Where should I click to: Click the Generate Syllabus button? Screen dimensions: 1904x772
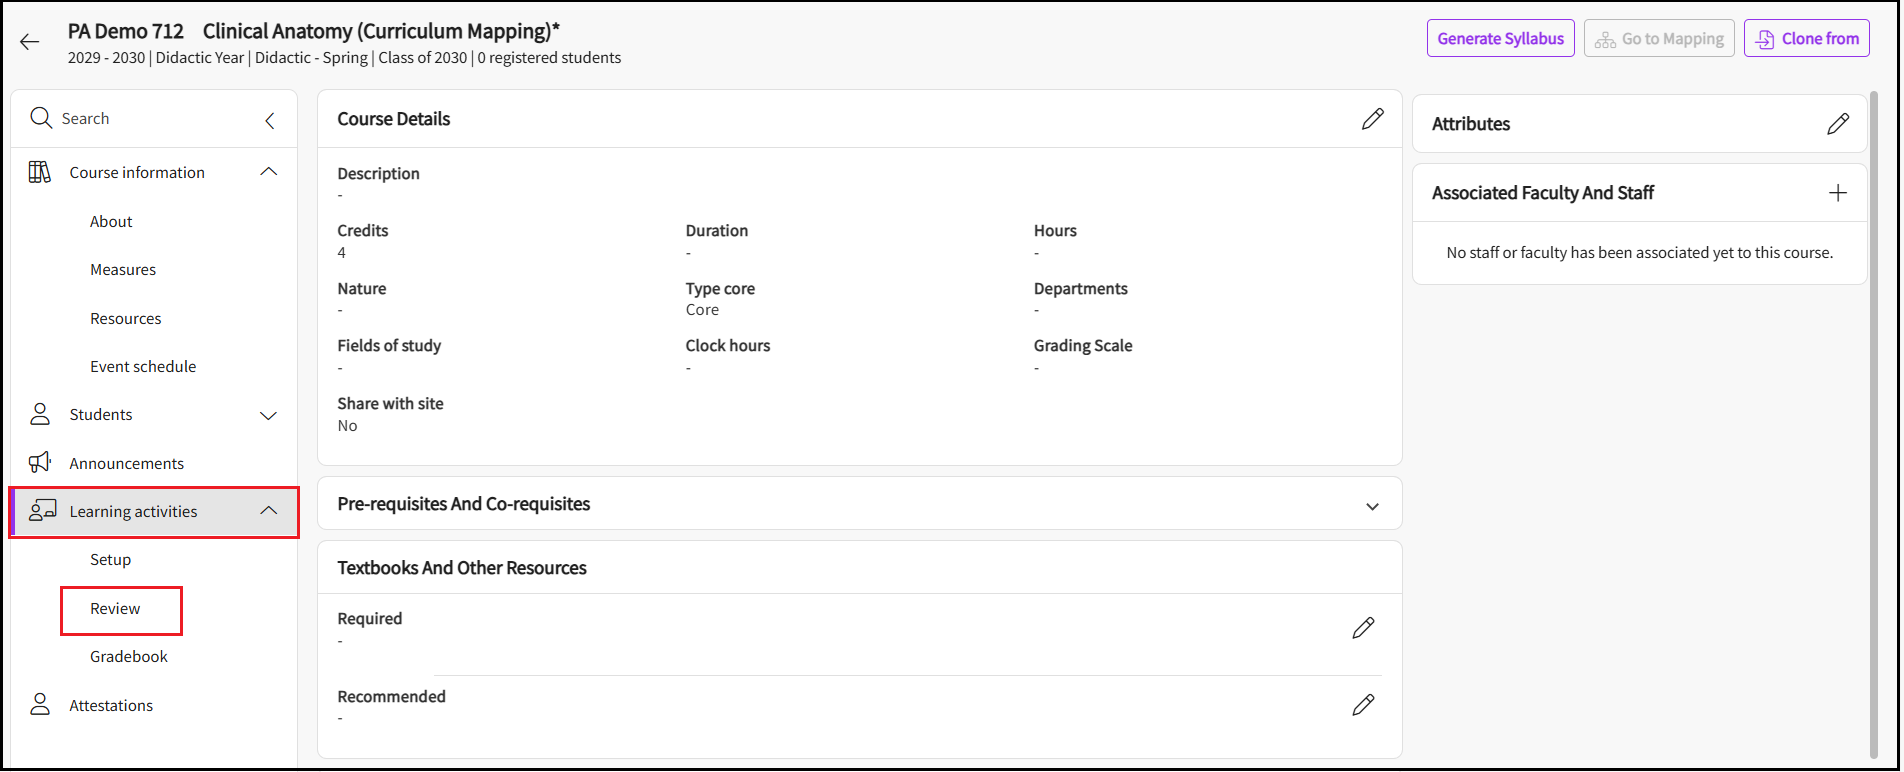coord(1500,39)
